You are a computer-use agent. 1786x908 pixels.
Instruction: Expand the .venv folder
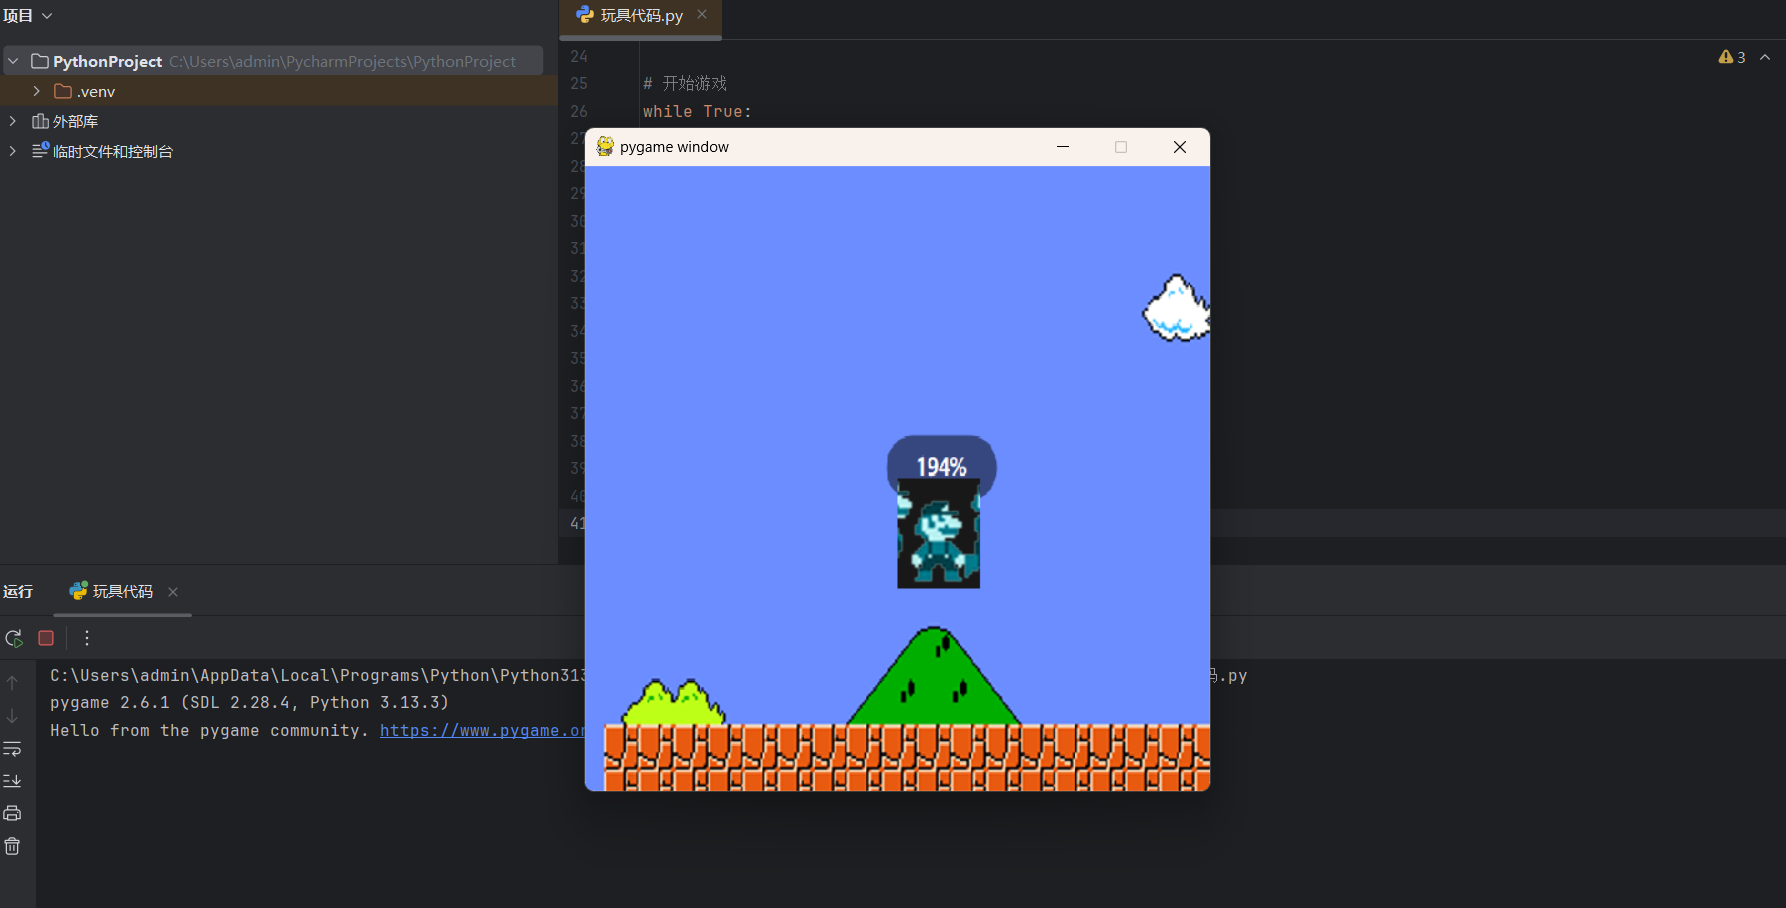37,91
